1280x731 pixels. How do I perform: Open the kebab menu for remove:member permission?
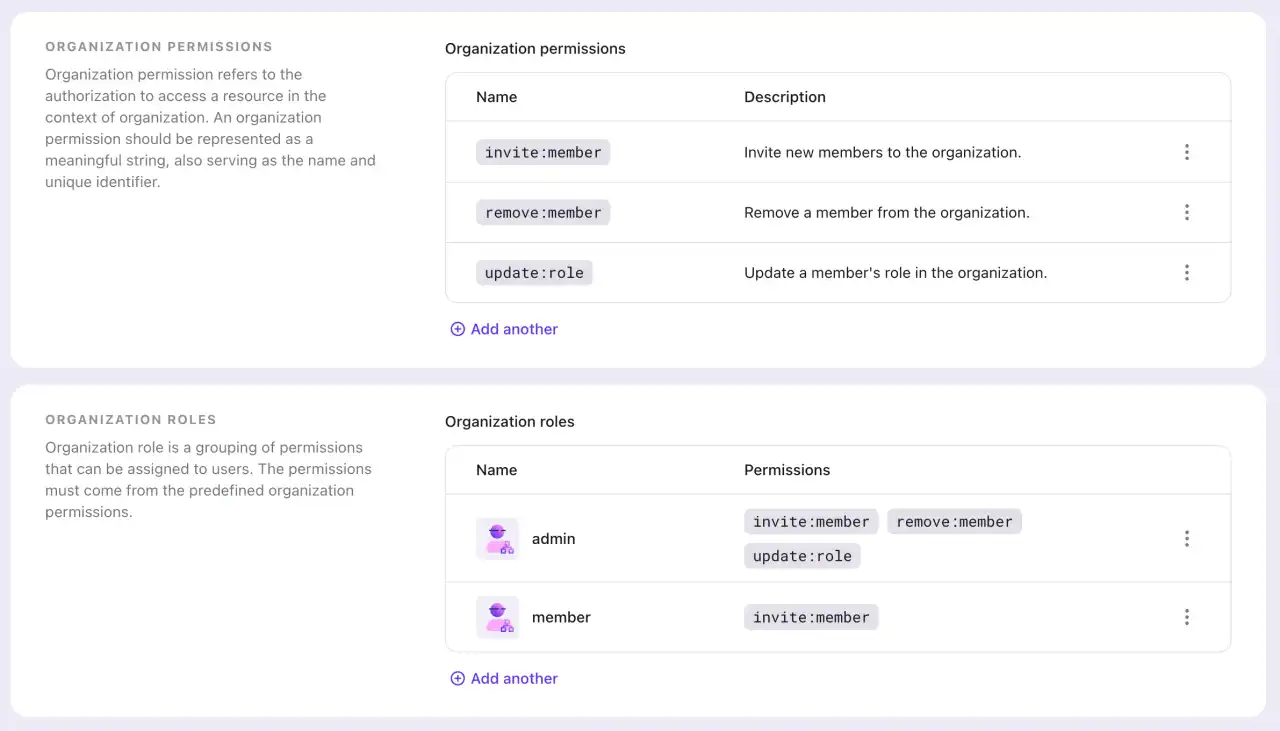click(1186, 212)
